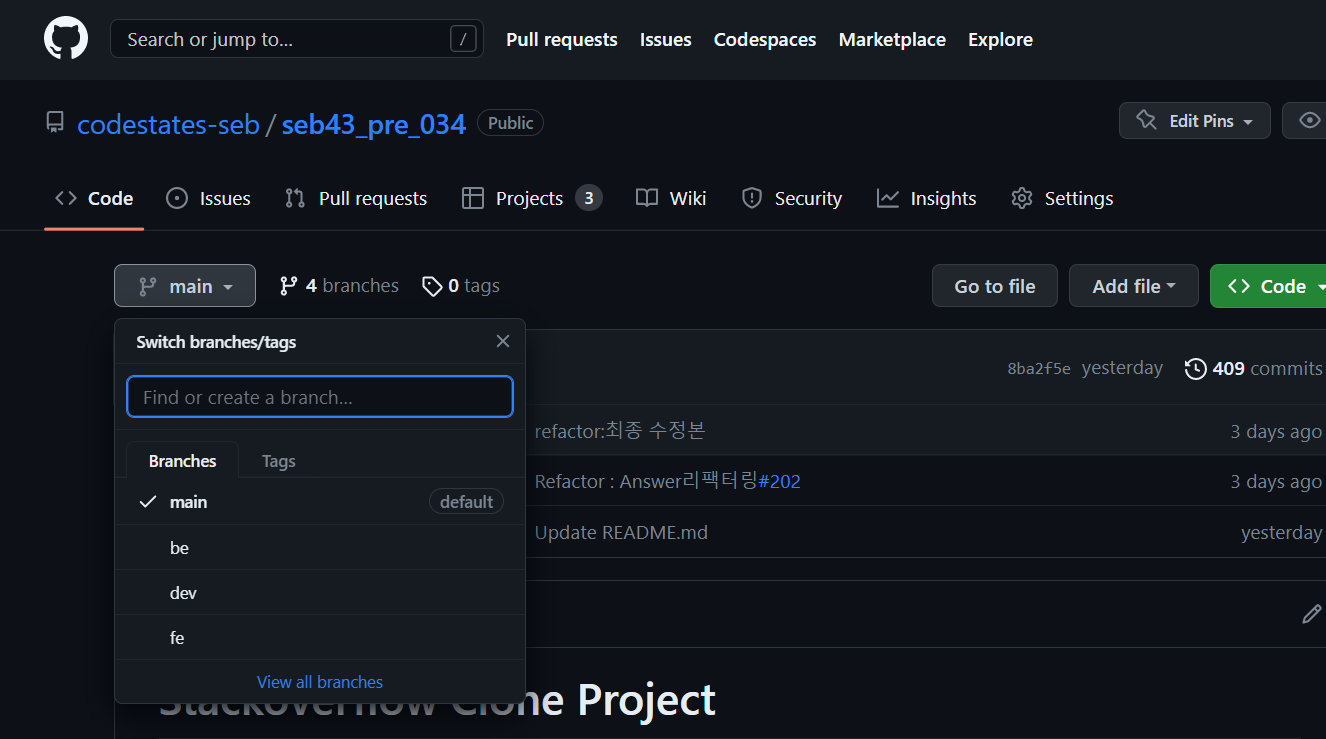The image size is (1326, 739).
Task: Open the Insights tab
Action: click(926, 198)
